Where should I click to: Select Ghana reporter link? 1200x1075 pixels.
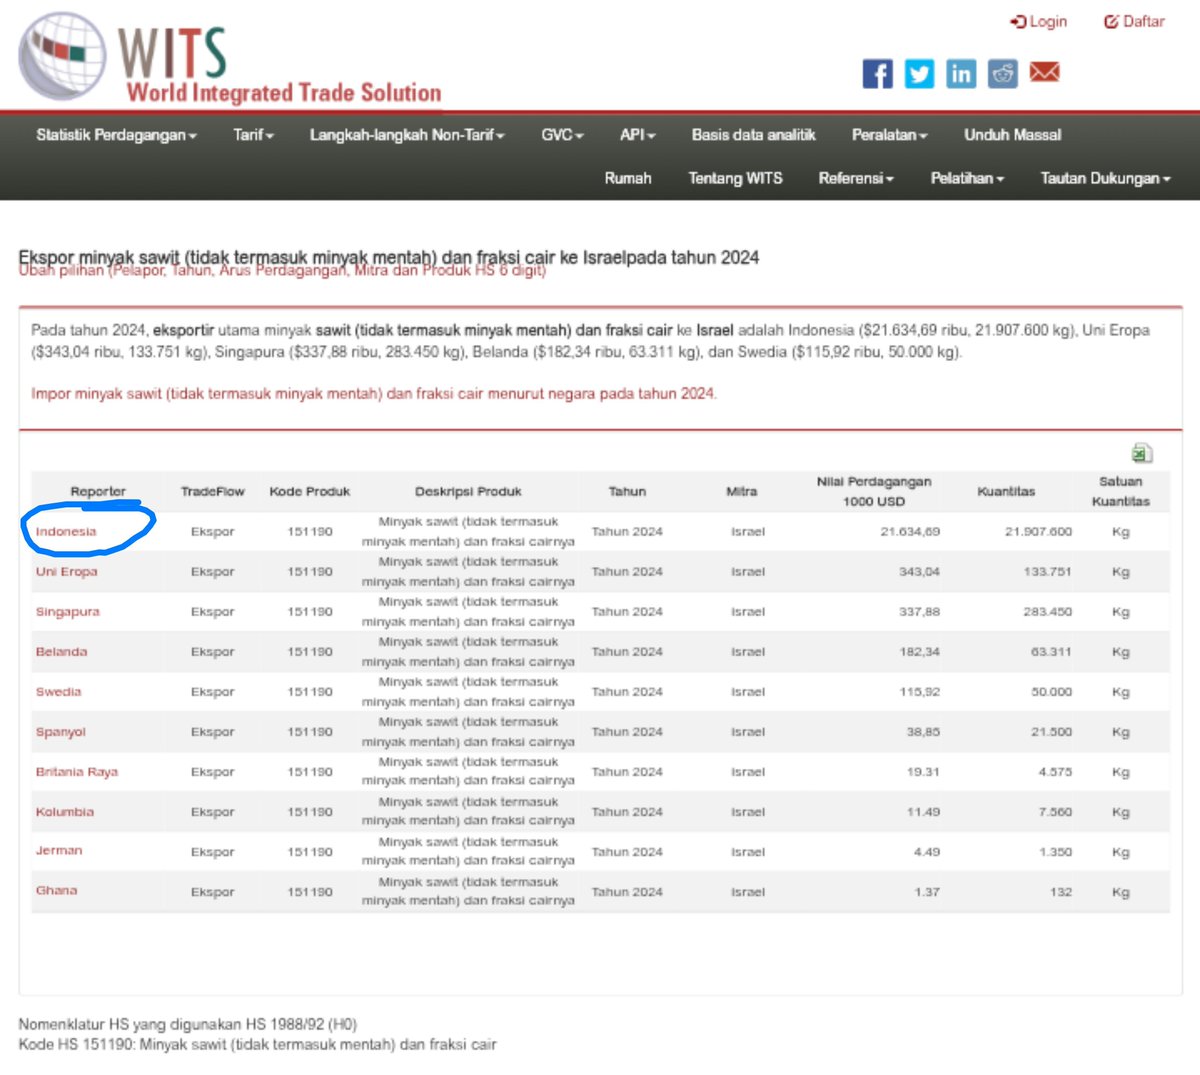coord(56,891)
